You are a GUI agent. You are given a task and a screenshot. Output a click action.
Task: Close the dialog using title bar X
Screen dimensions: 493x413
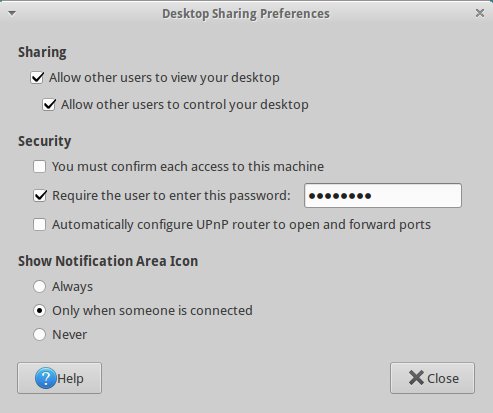point(480,13)
